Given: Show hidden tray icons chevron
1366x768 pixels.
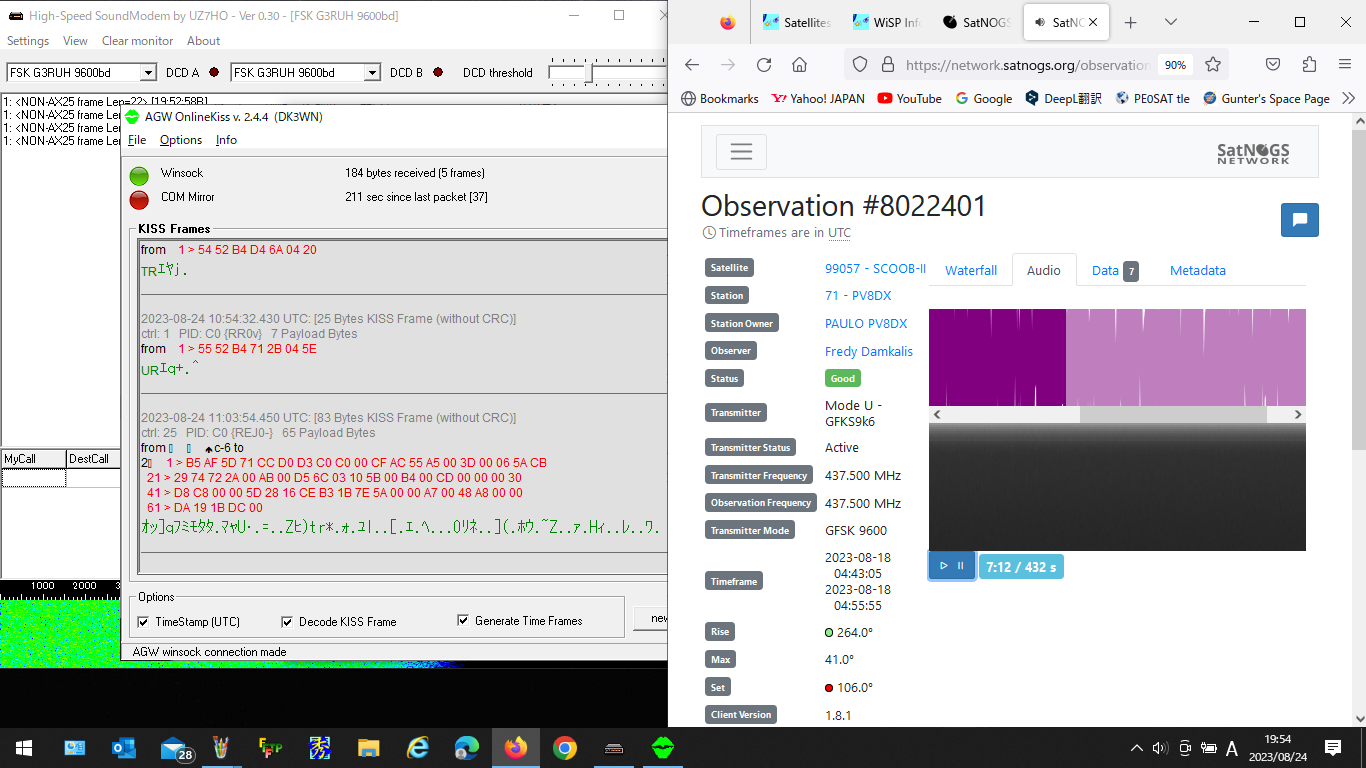Looking at the screenshot, I should point(1136,748).
